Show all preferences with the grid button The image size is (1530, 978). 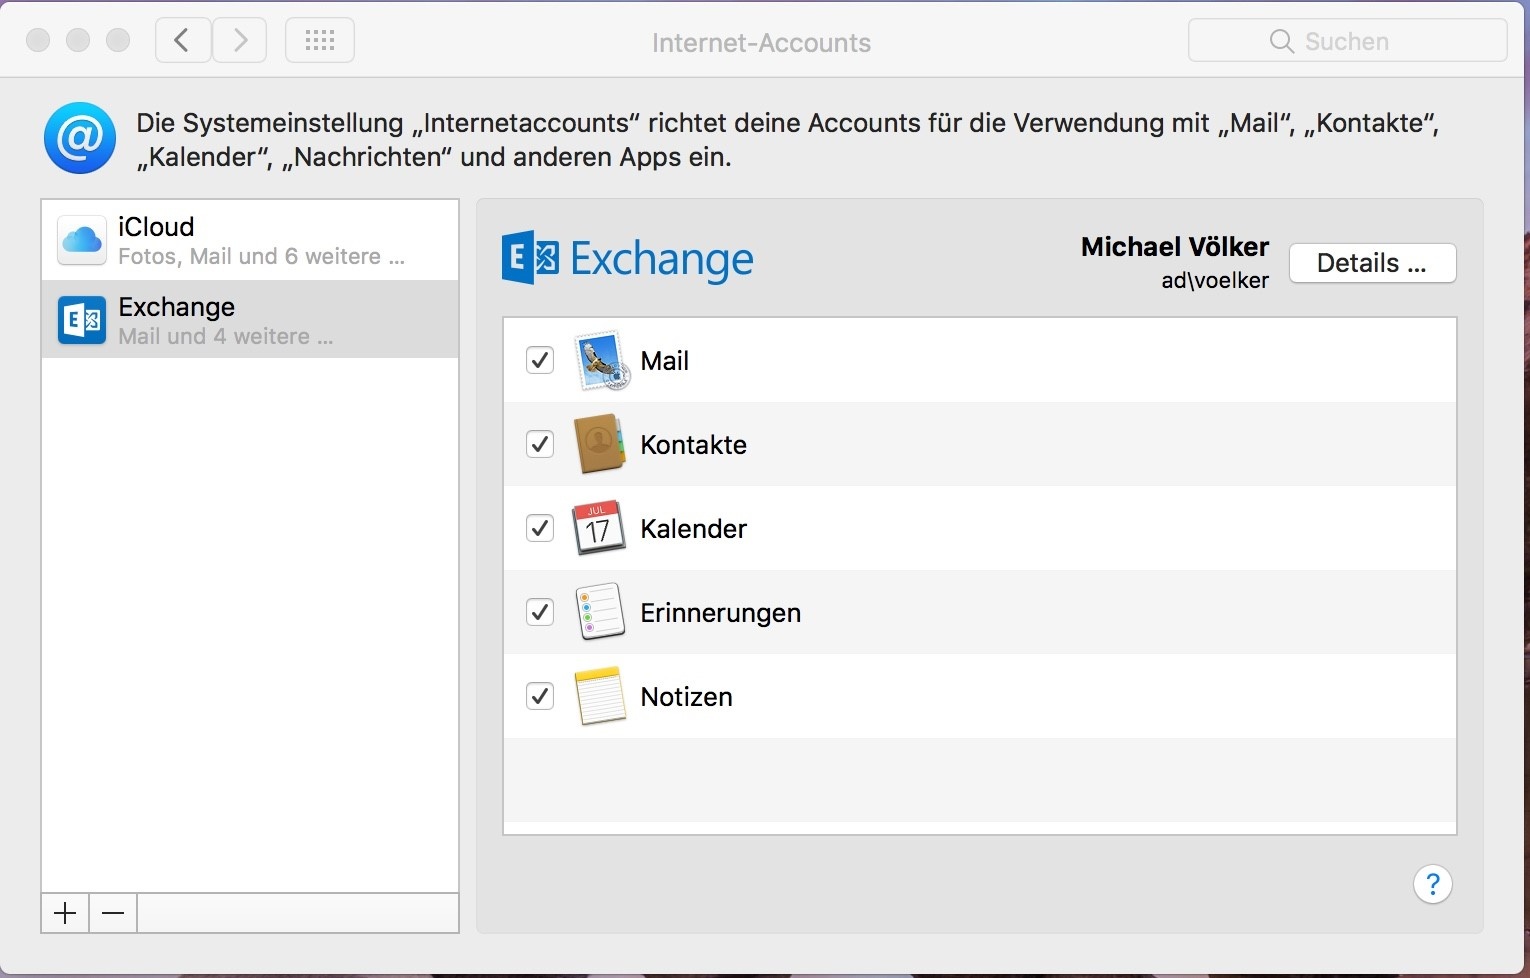point(320,41)
